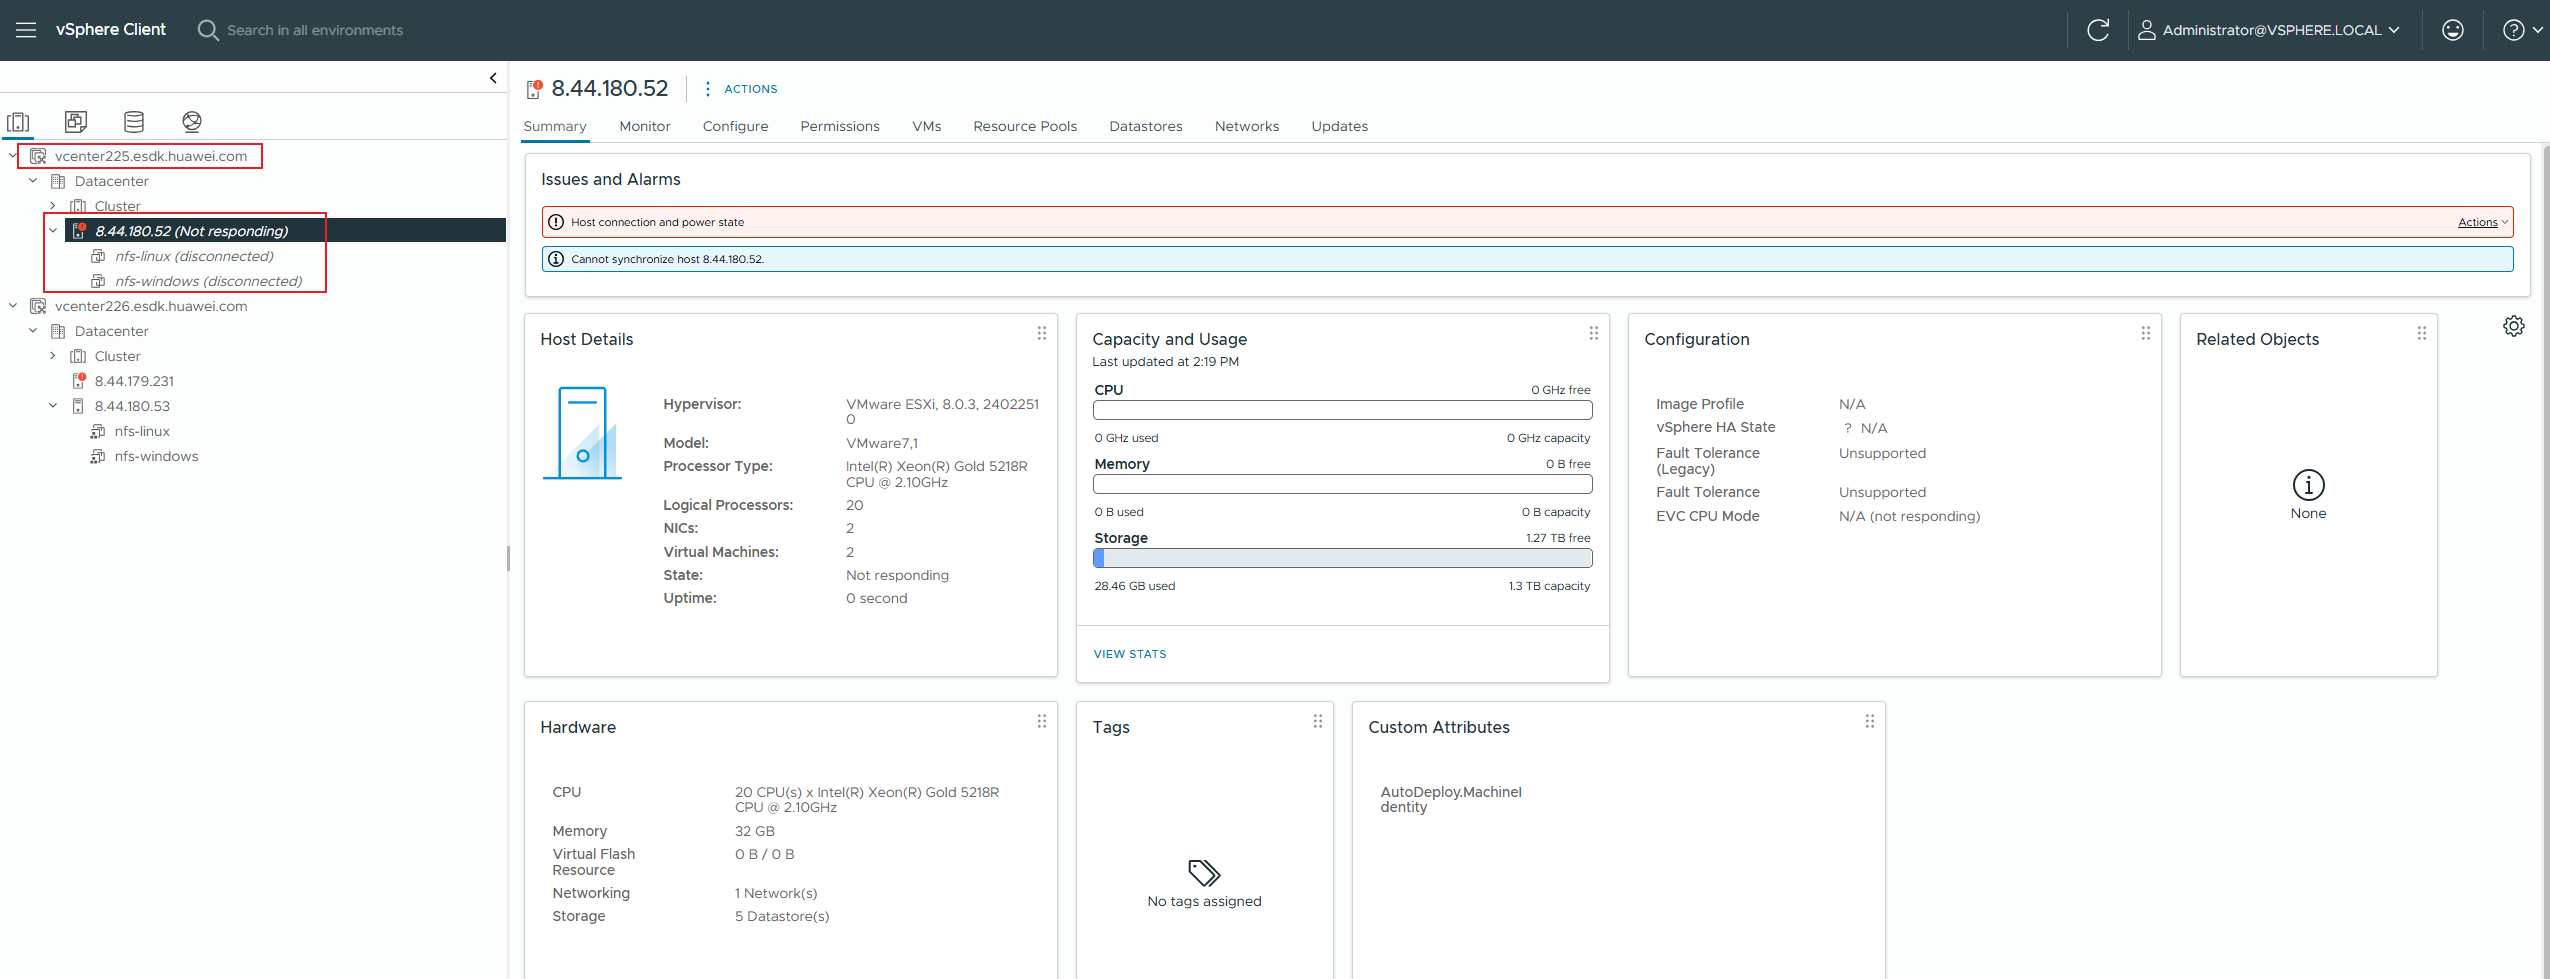Expand the Cluster under vcenter226 Datacenter
This screenshot has height=979, width=2550.
coord(52,356)
